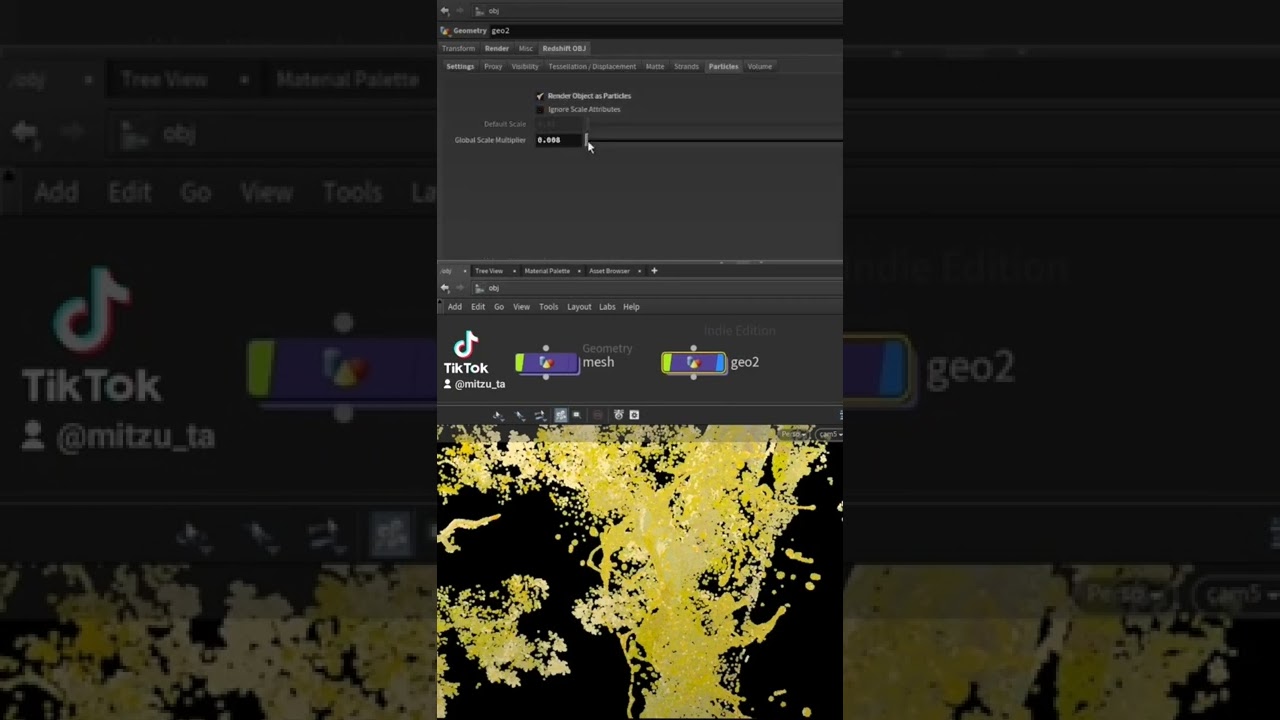Click the Default Scale value field
1280x720 pixels.
point(558,124)
